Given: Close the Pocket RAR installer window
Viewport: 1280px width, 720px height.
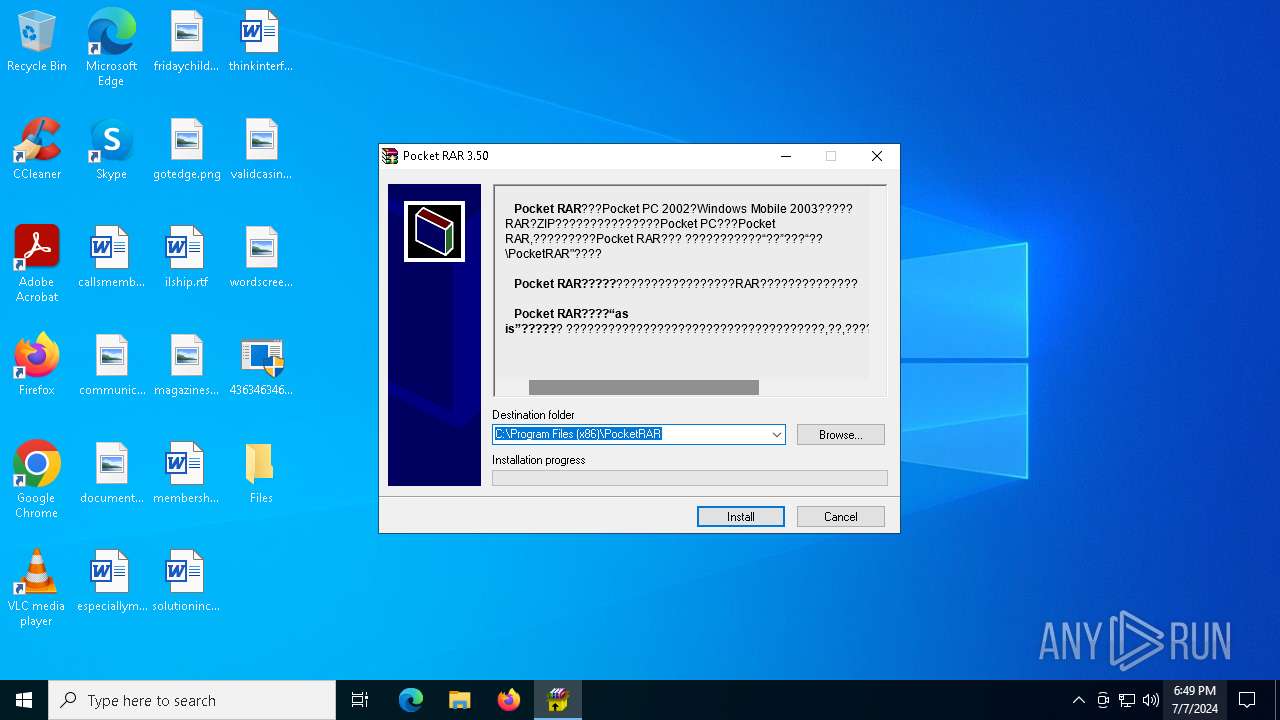Looking at the screenshot, I should coord(877,156).
